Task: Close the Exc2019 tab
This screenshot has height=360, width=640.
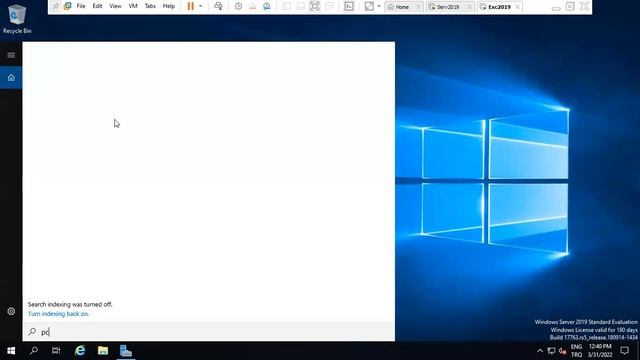Action: point(518,7)
